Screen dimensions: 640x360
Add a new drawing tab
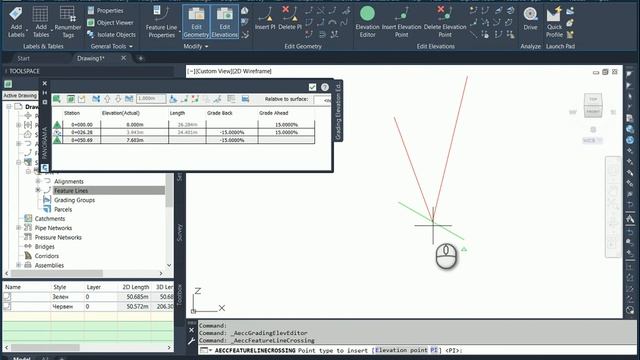coord(140,58)
